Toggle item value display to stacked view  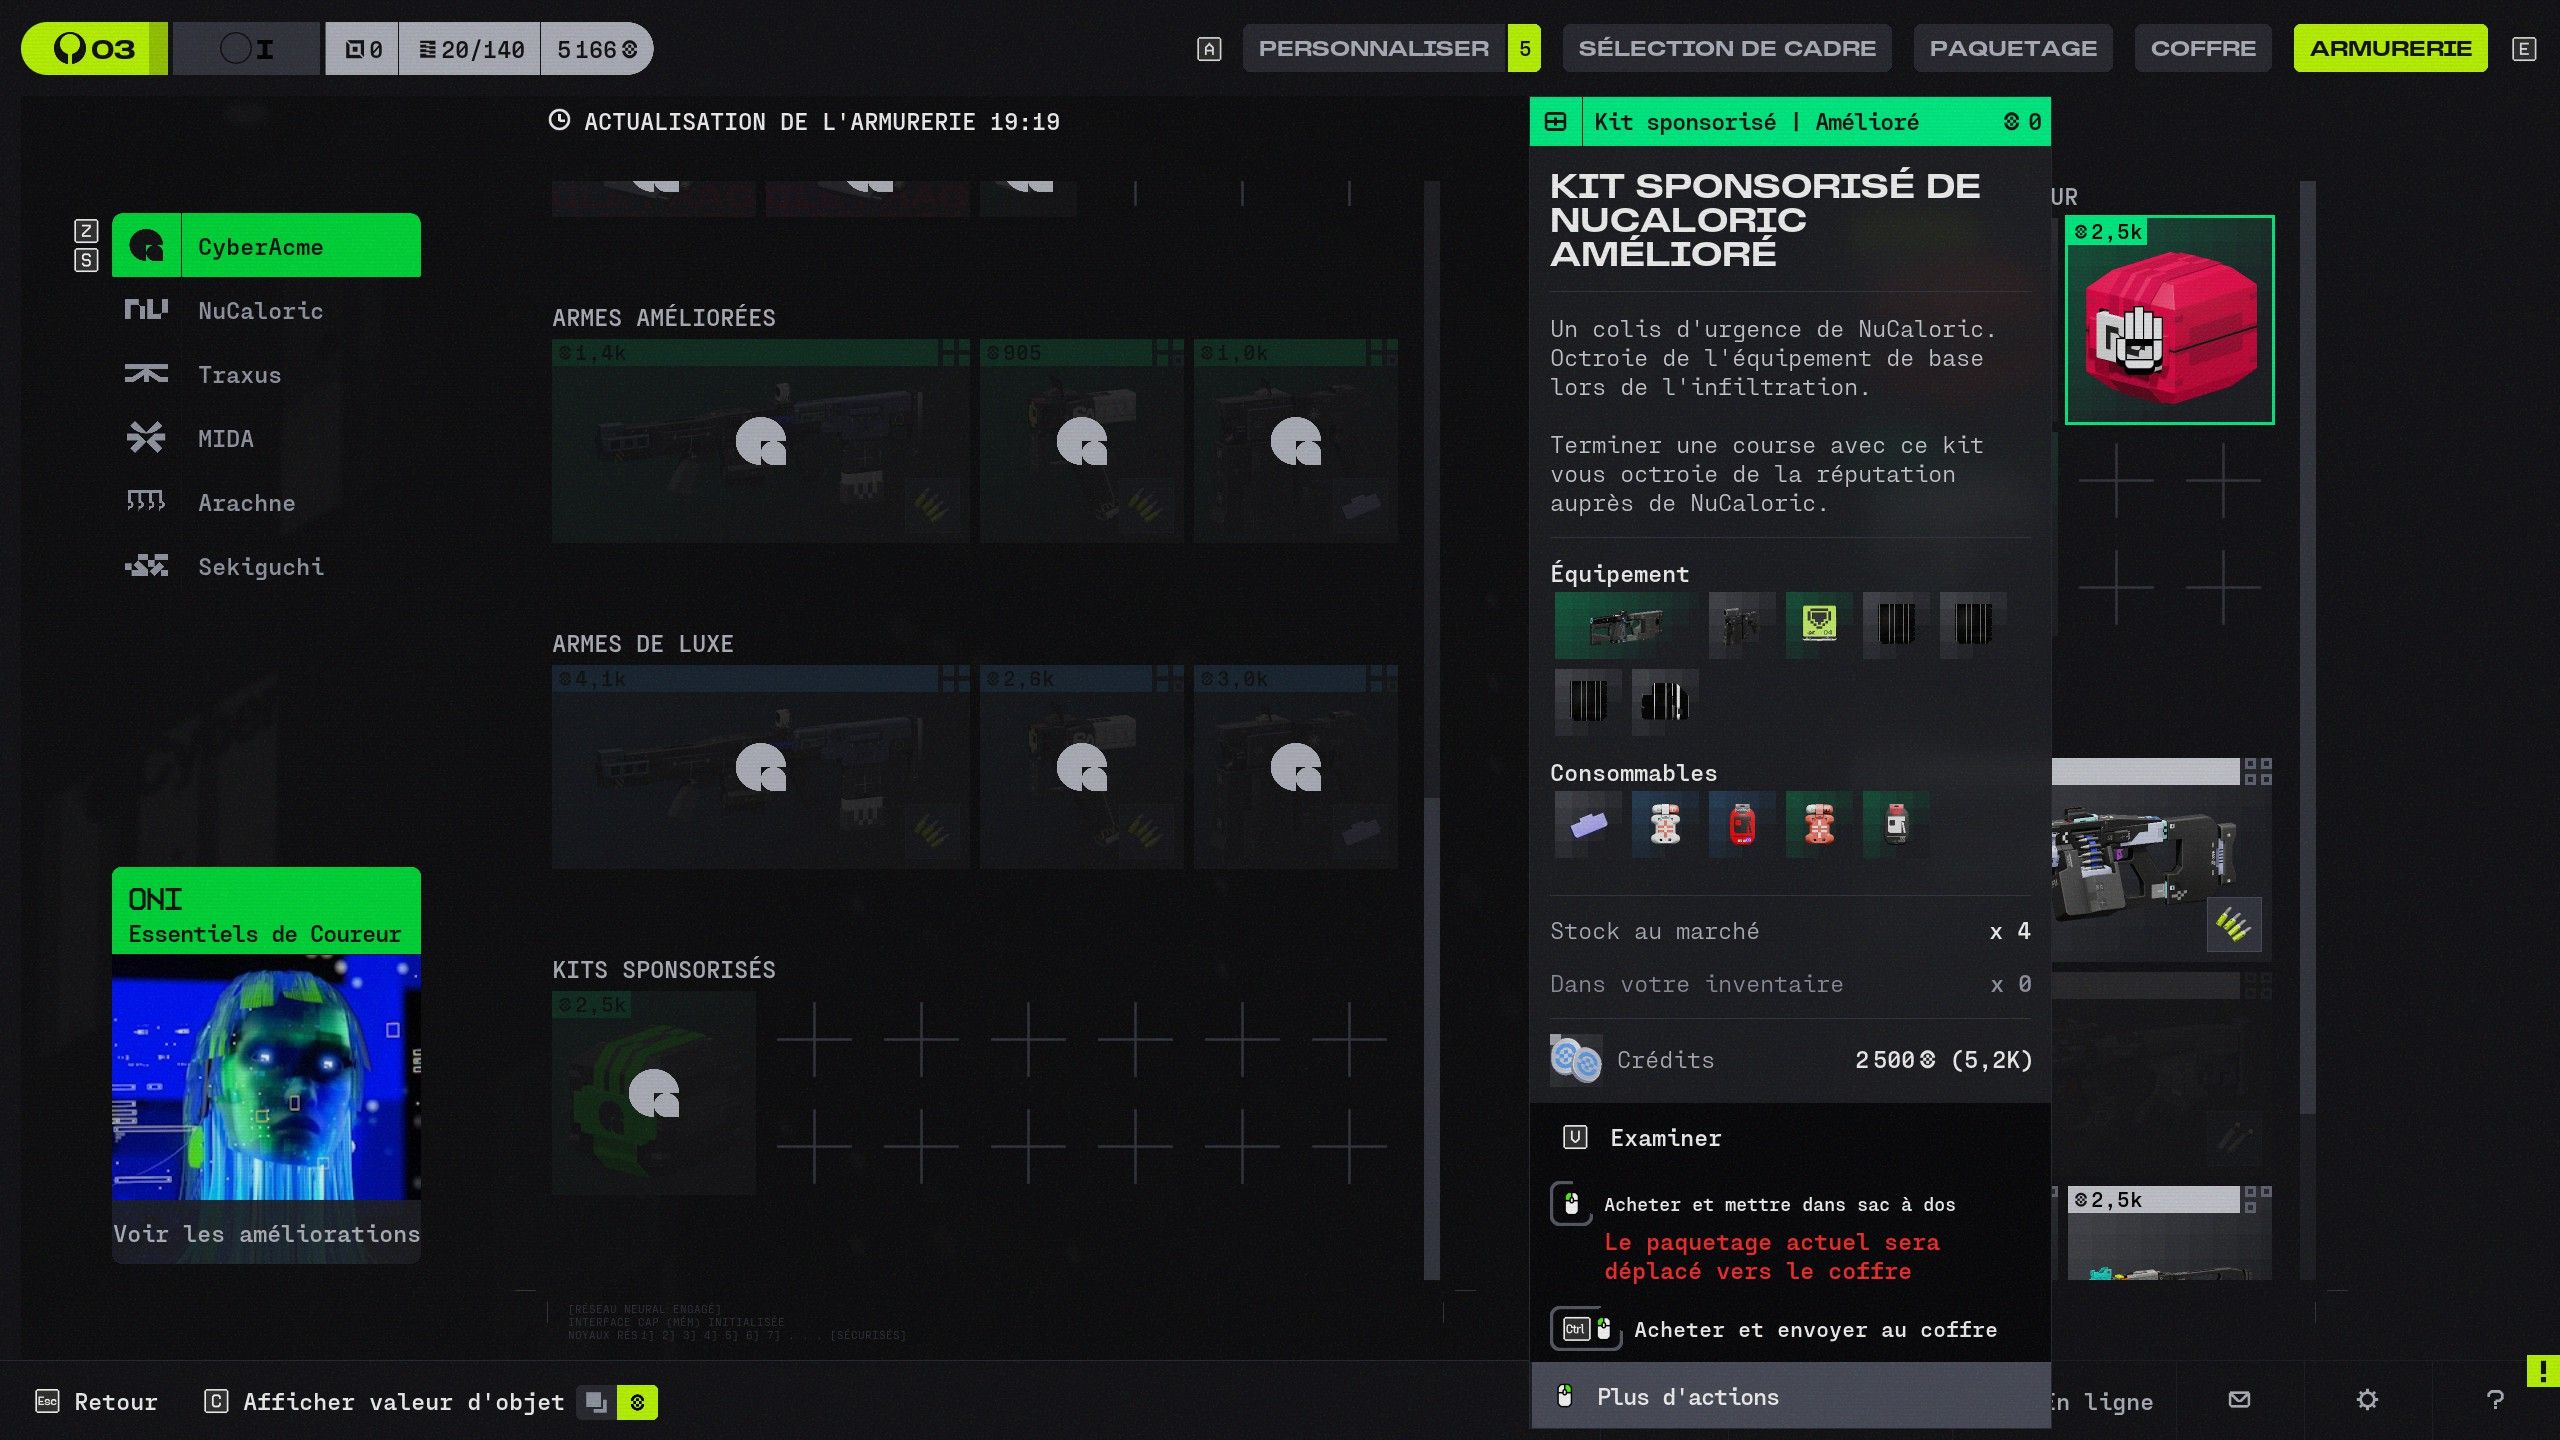pos(596,1402)
